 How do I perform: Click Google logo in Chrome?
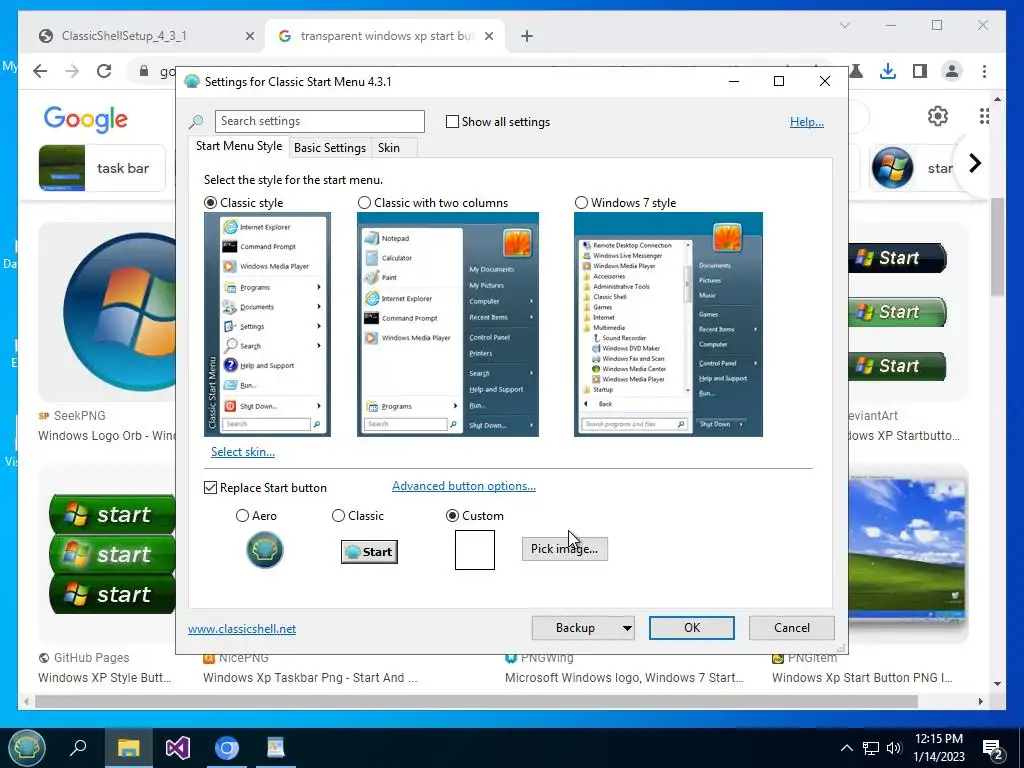coord(86,119)
